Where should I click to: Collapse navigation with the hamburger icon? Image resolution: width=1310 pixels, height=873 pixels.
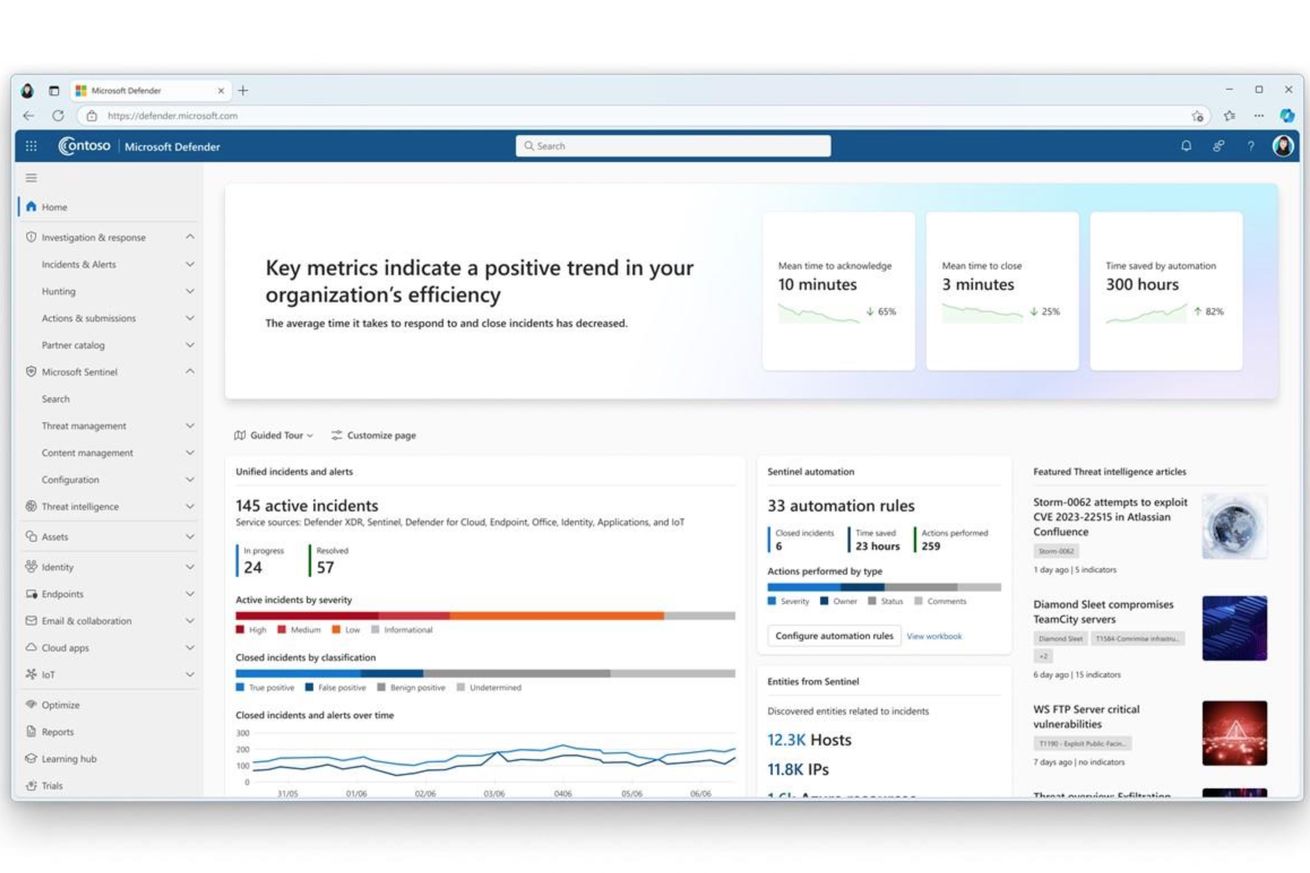(31, 178)
